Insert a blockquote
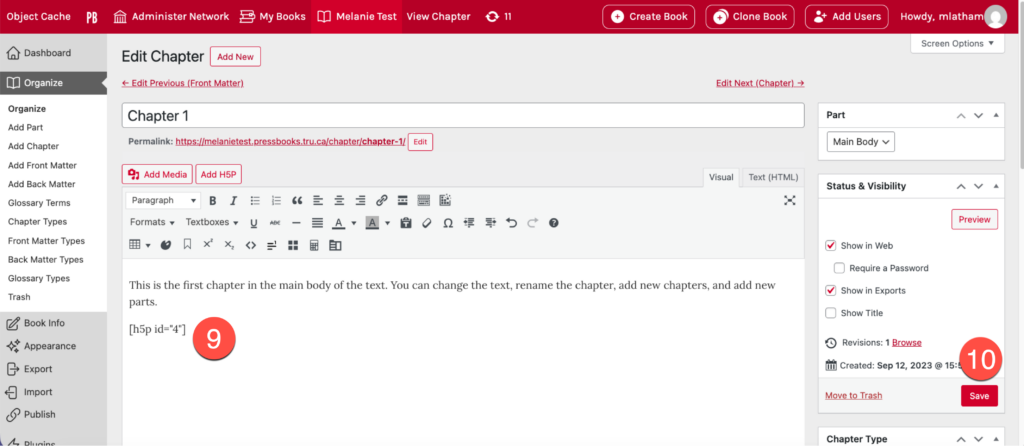The height and width of the screenshot is (446, 1024). click(x=297, y=200)
